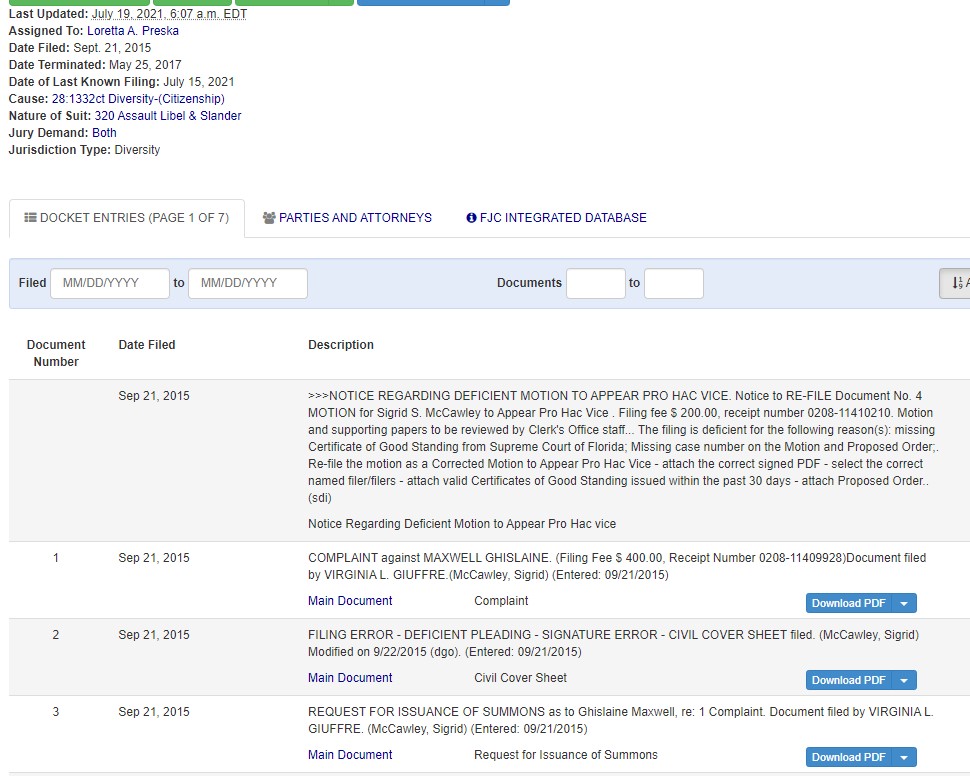
Task: Click the sort order button icon
Action: point(956,283)
